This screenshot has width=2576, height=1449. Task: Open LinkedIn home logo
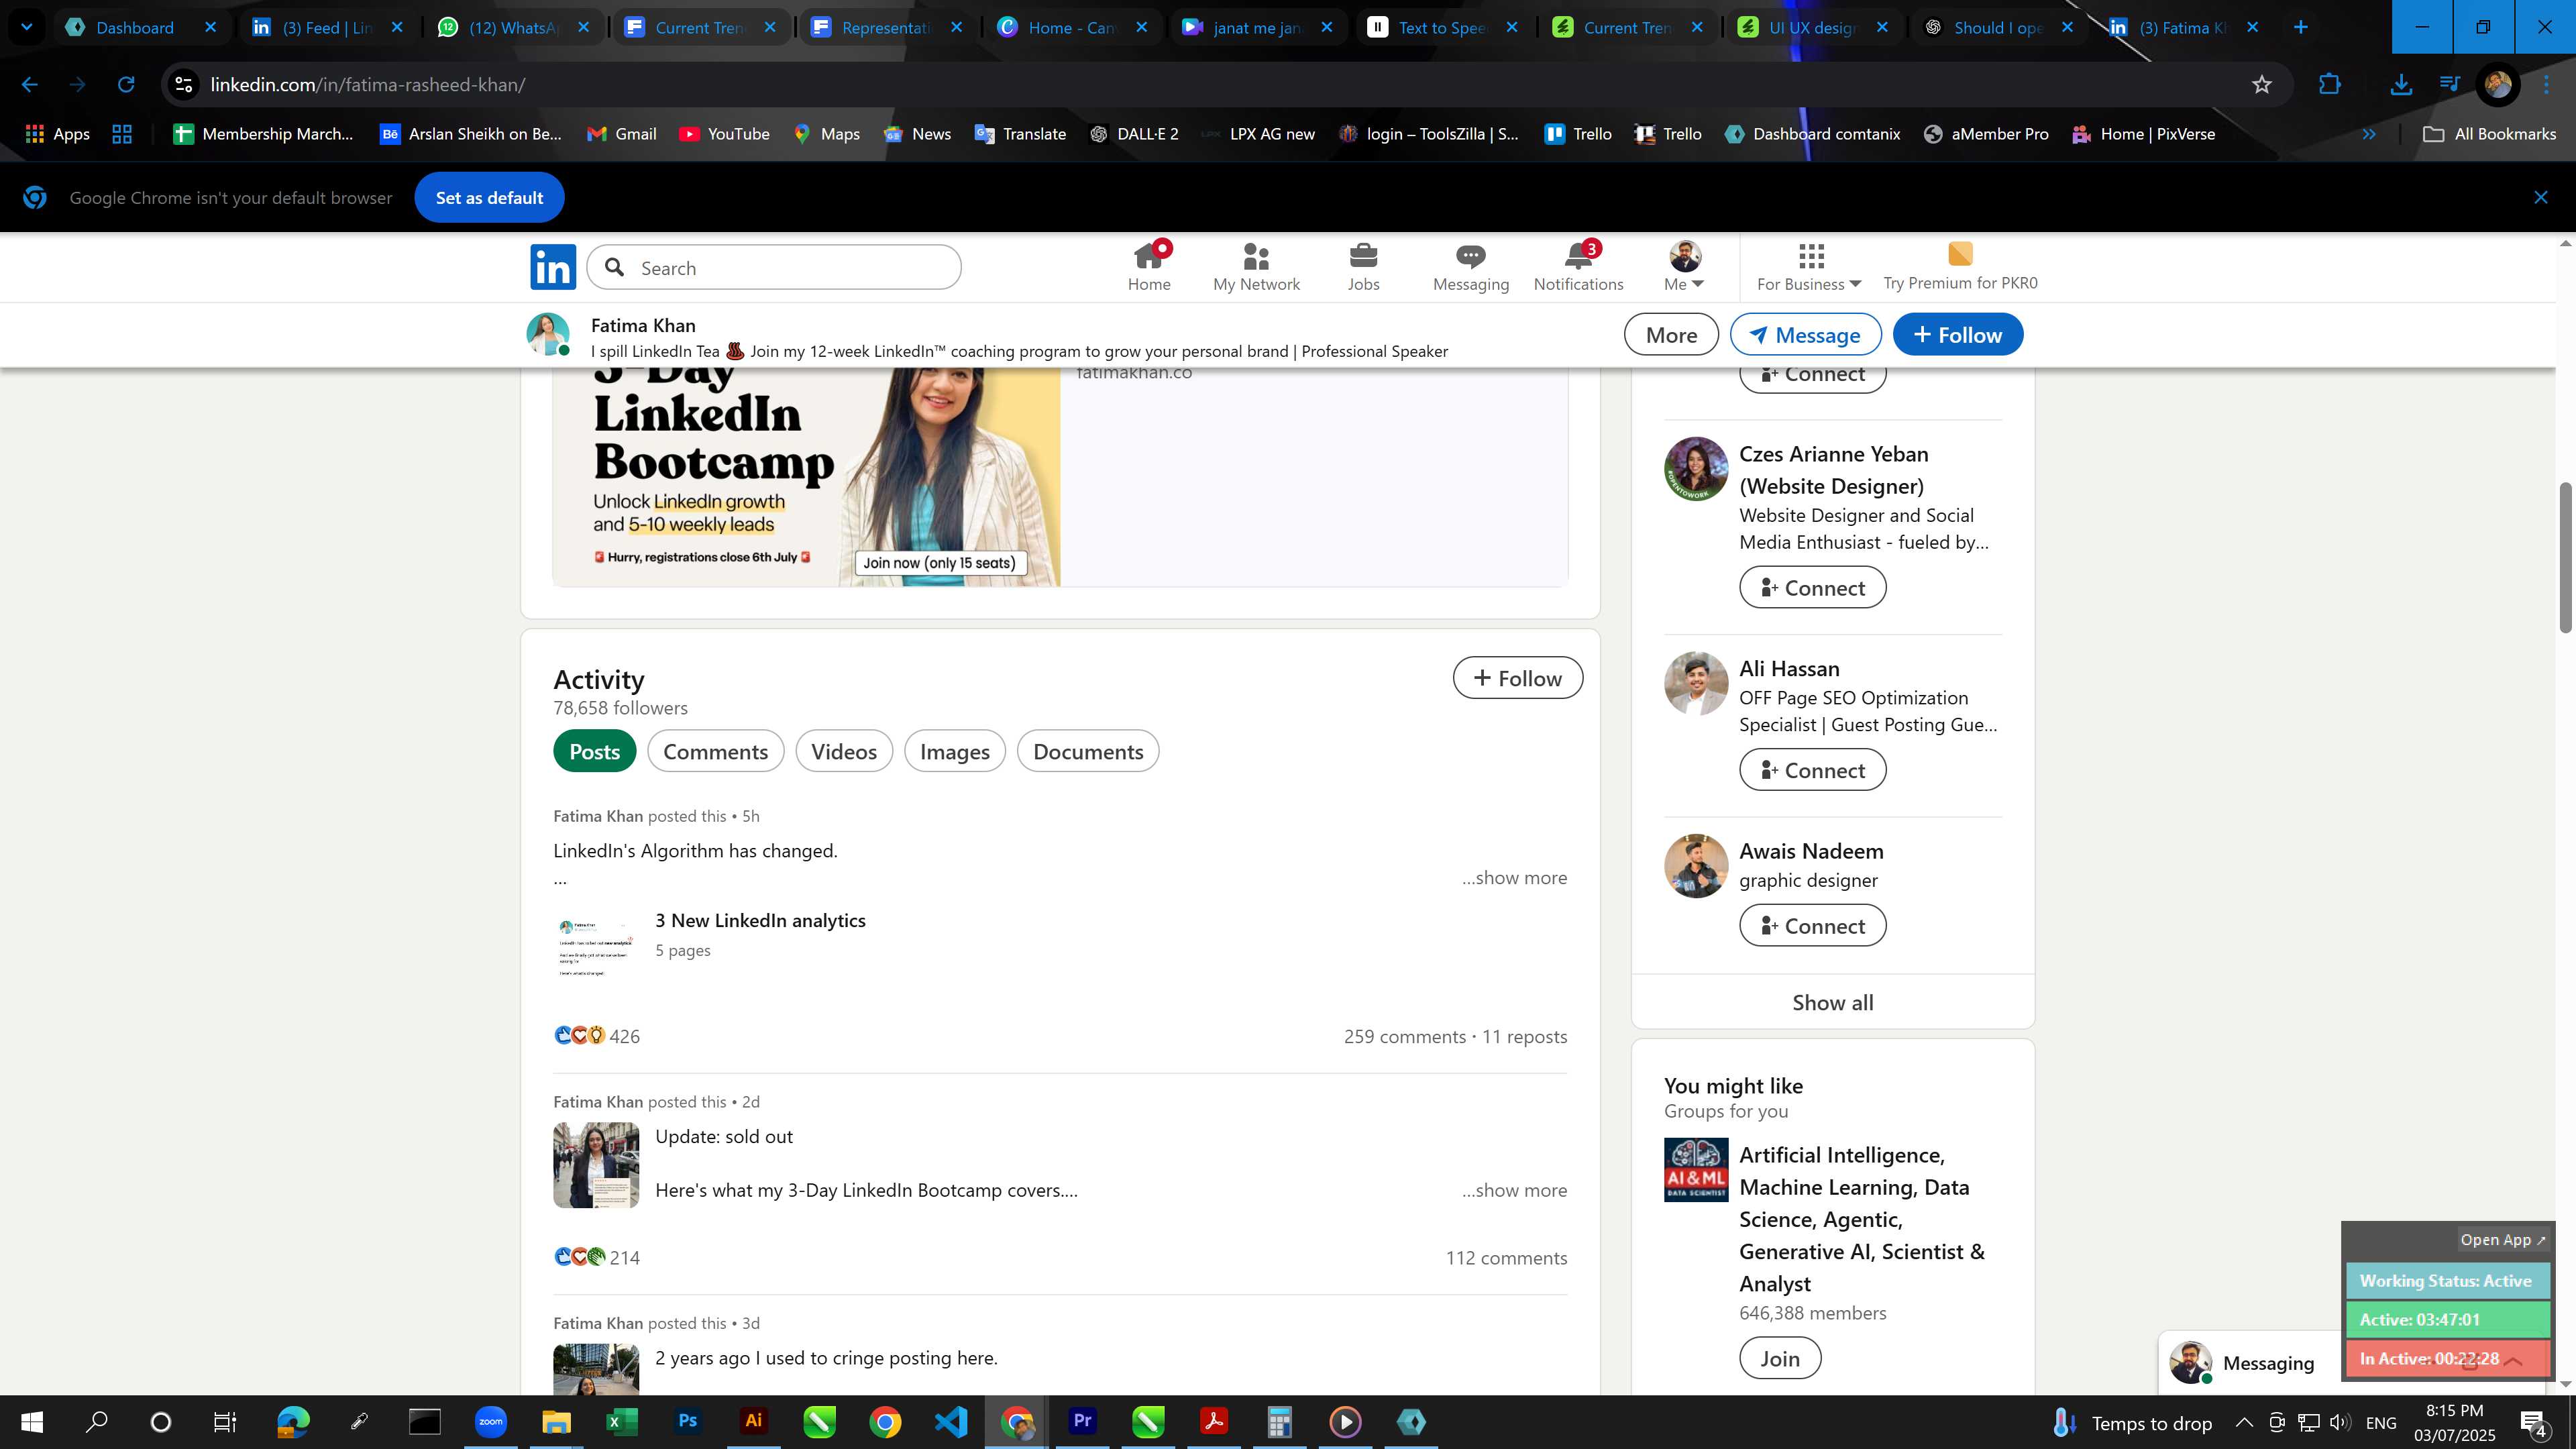point(553,267)
